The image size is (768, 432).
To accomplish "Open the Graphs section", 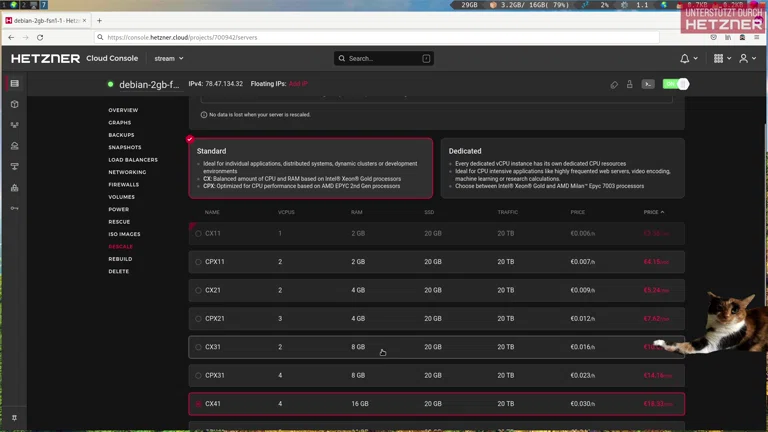I will point(120,122).
